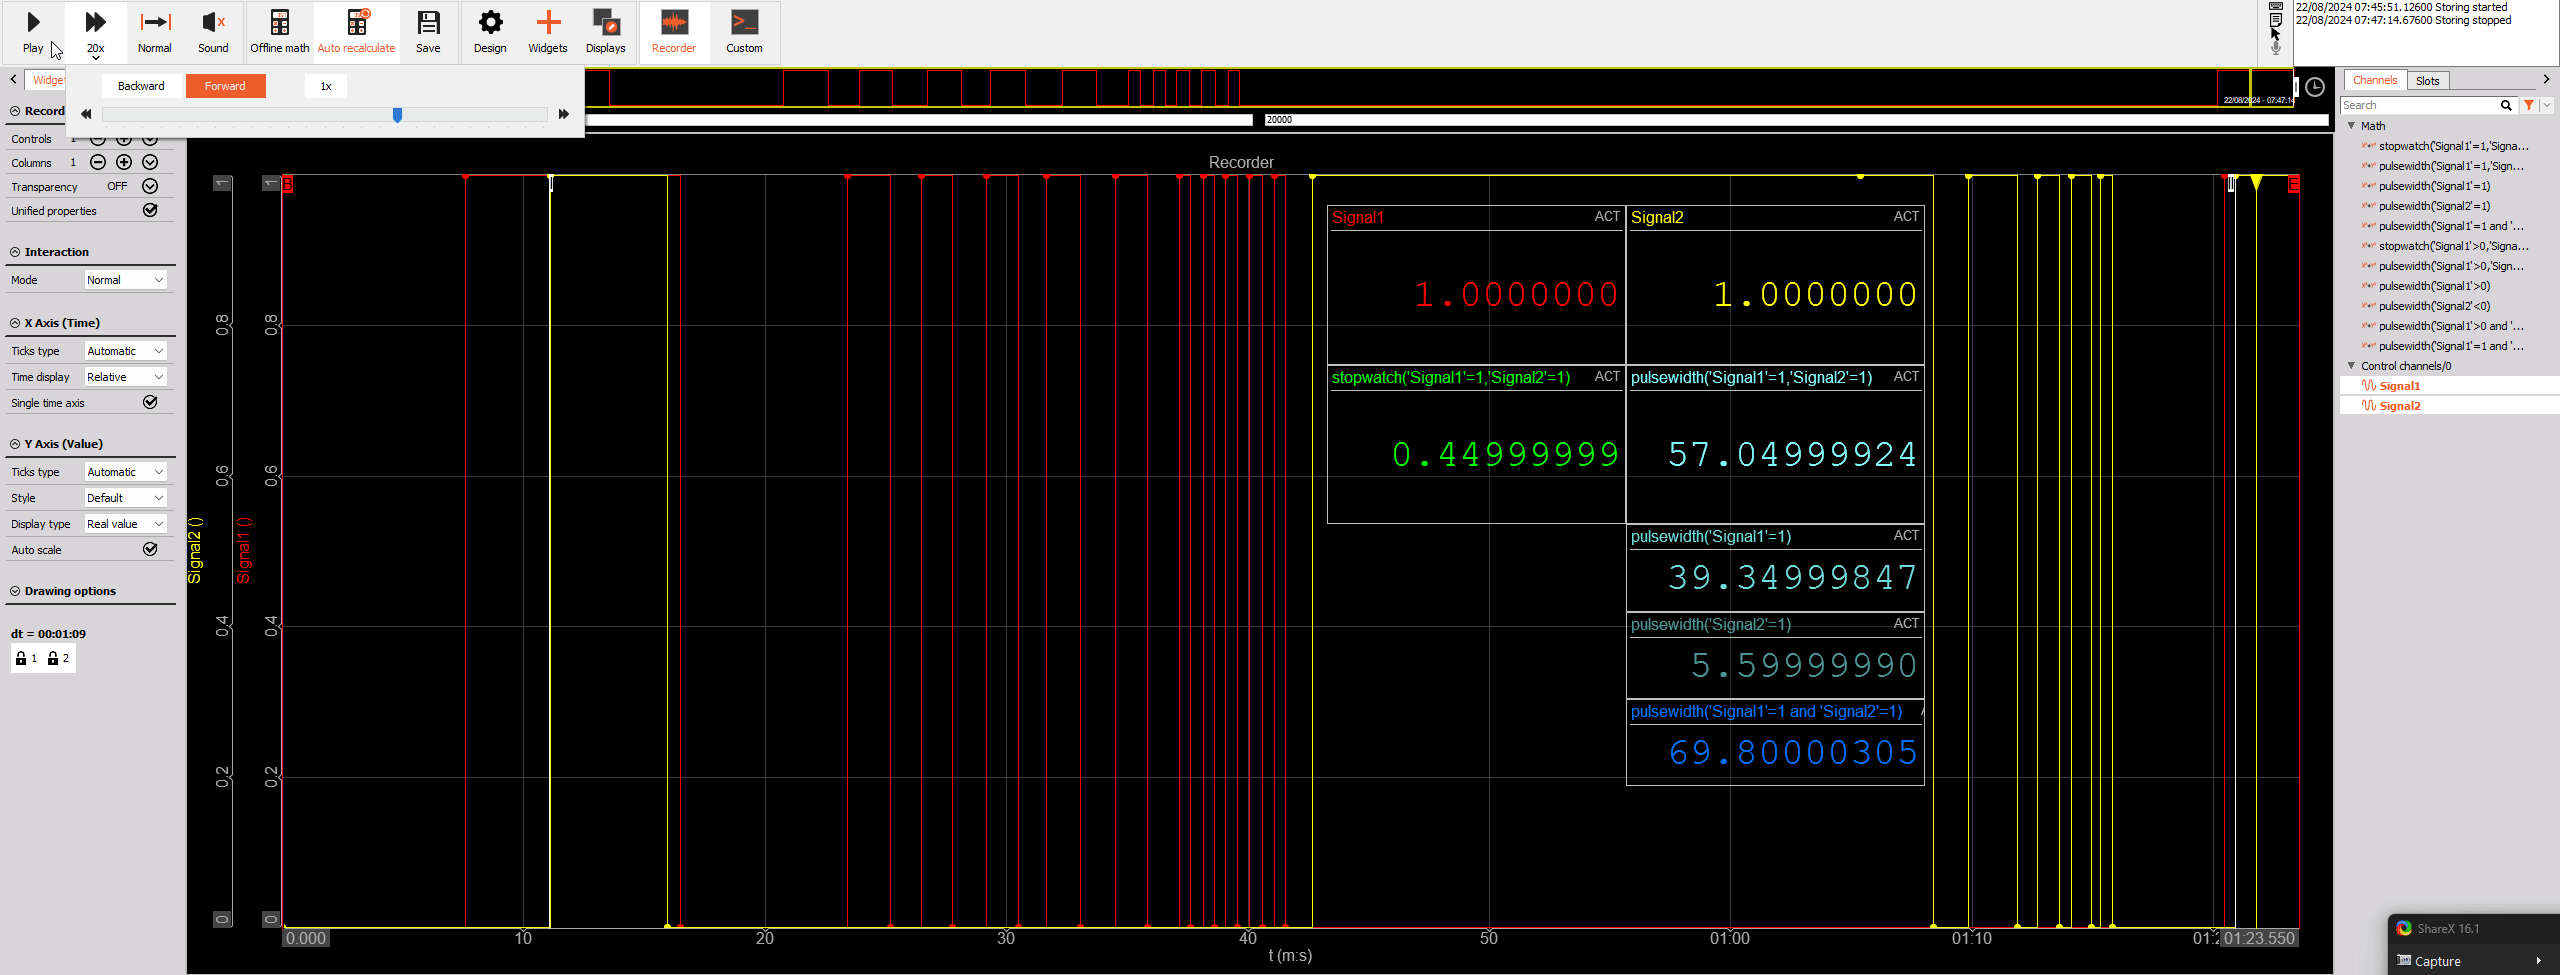Click the decrease speed double-arrow
Viewport: 2560px width, 975px height.
(86, 114)
